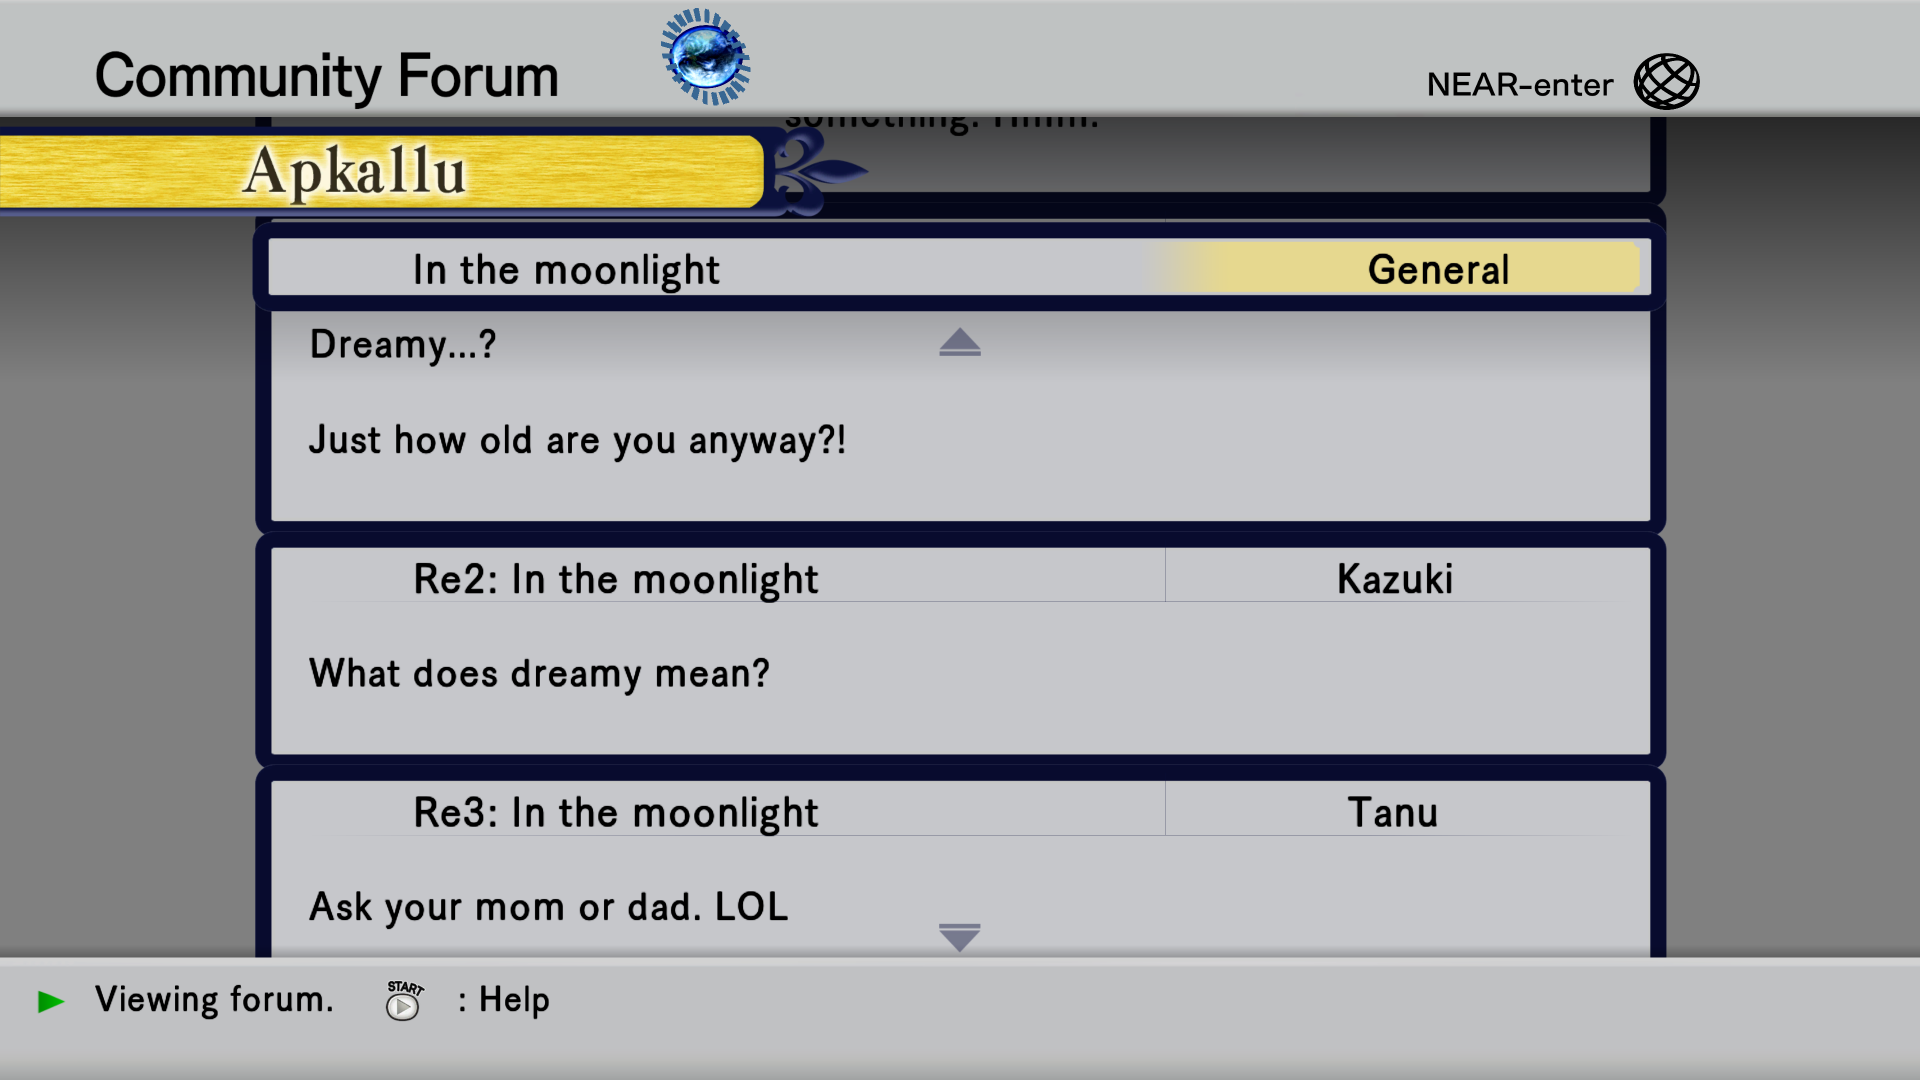Image resolution: width=1920 pixels, height=1080 pixels.
Task: Click the blue spinning globe icon
Action: click(x=706, y=57)
